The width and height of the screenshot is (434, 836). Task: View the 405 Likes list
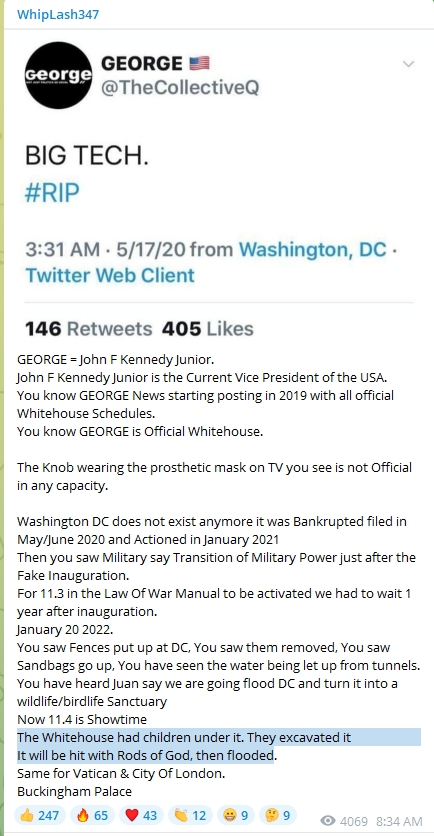tap(207, 329)
